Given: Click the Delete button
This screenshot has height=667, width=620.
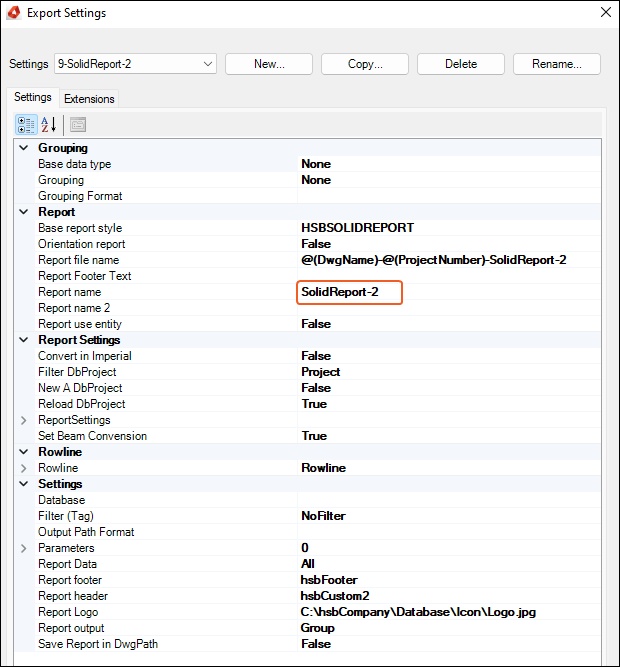Looking at the screenshot, I should [461, 64].
